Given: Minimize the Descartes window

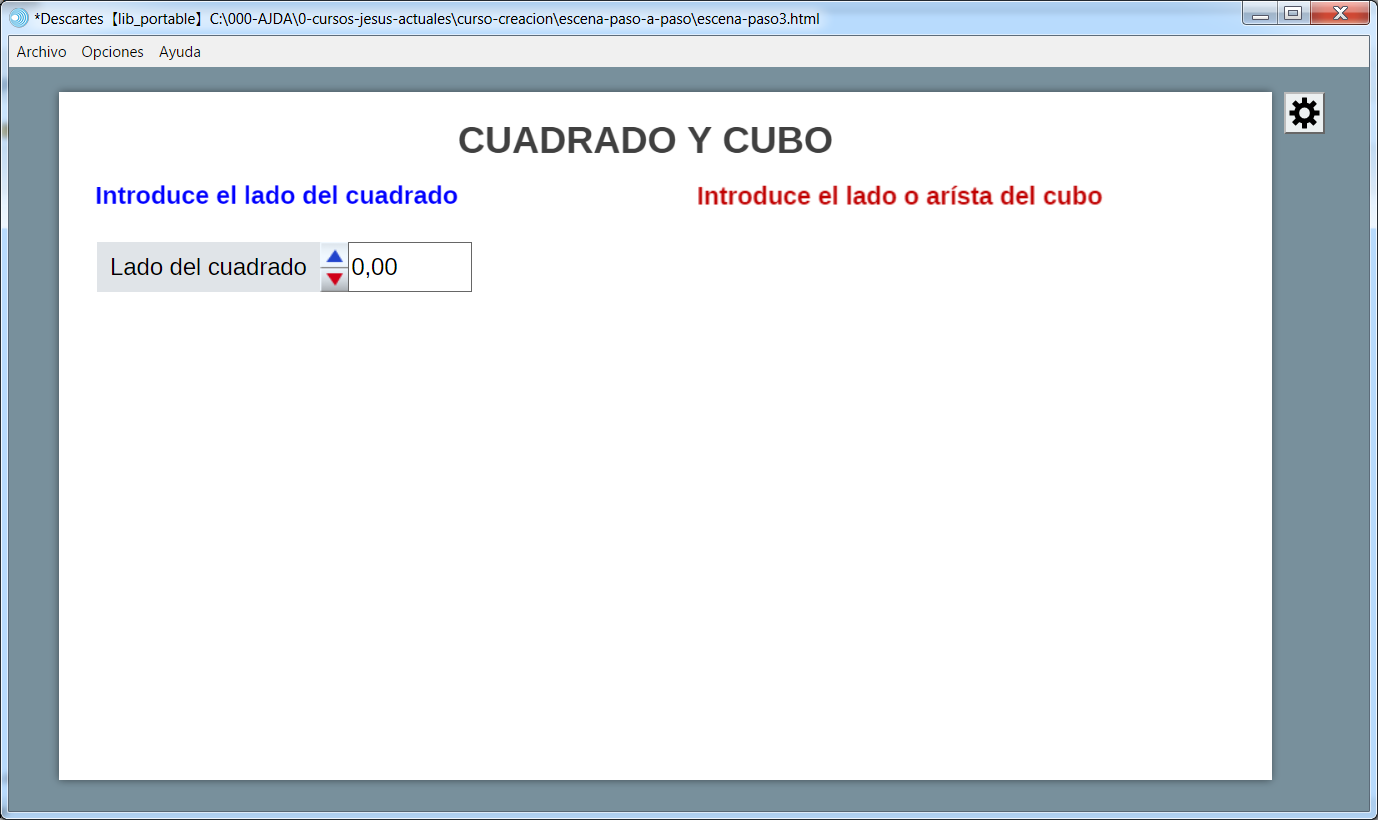Looking at the screenshot, I should tap(1260, 15).
